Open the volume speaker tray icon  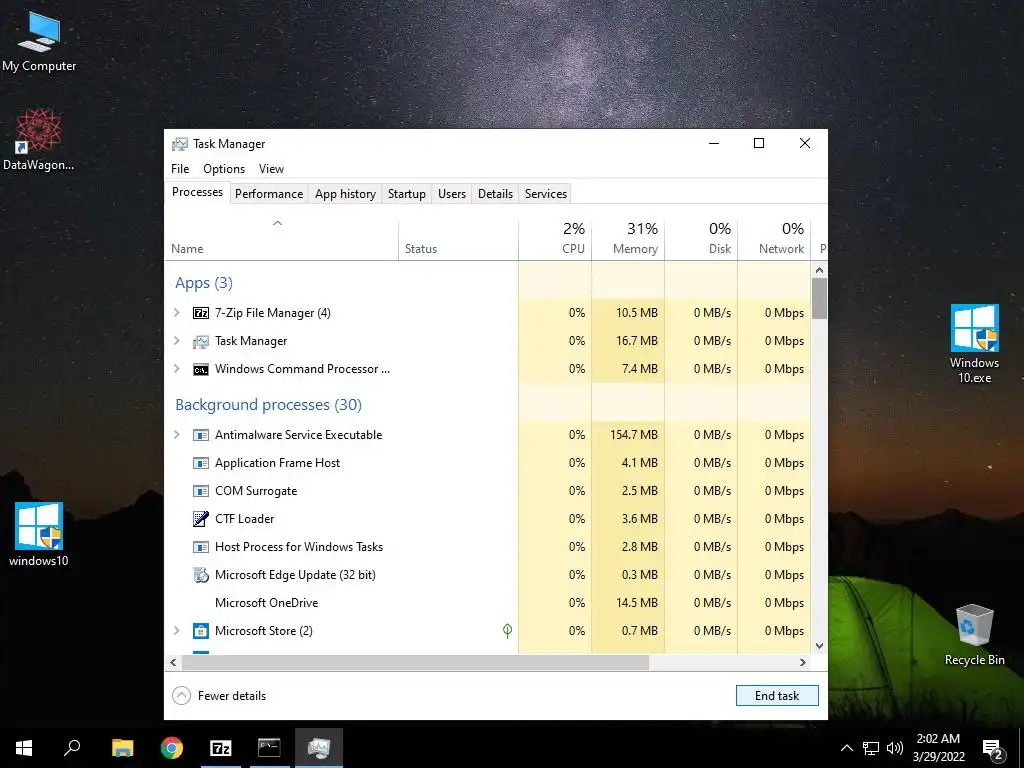895,748
